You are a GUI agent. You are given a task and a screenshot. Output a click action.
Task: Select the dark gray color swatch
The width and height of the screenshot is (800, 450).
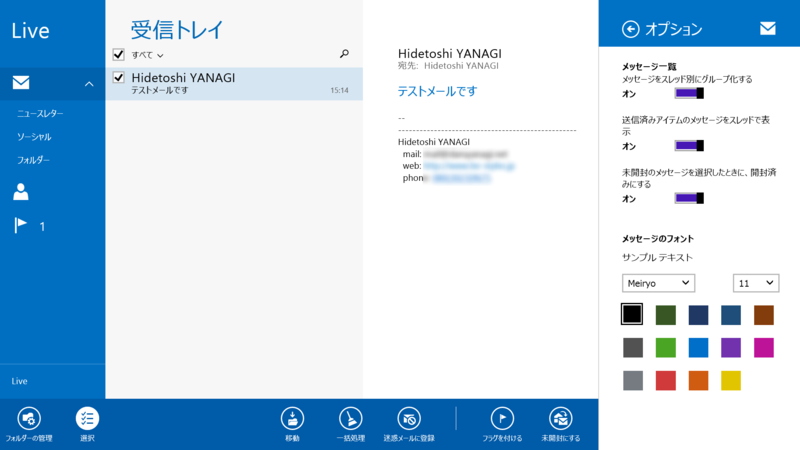633,348
